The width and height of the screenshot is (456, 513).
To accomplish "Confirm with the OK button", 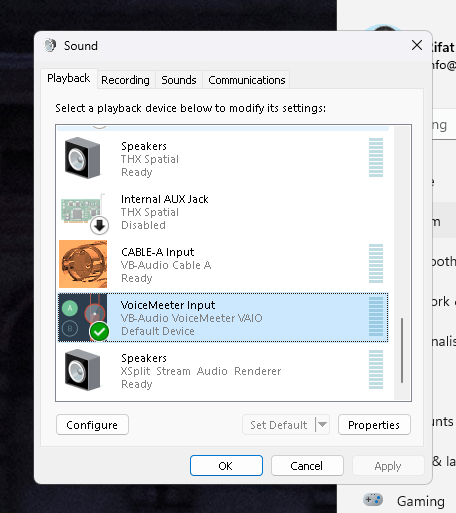I will click(226, 466).
